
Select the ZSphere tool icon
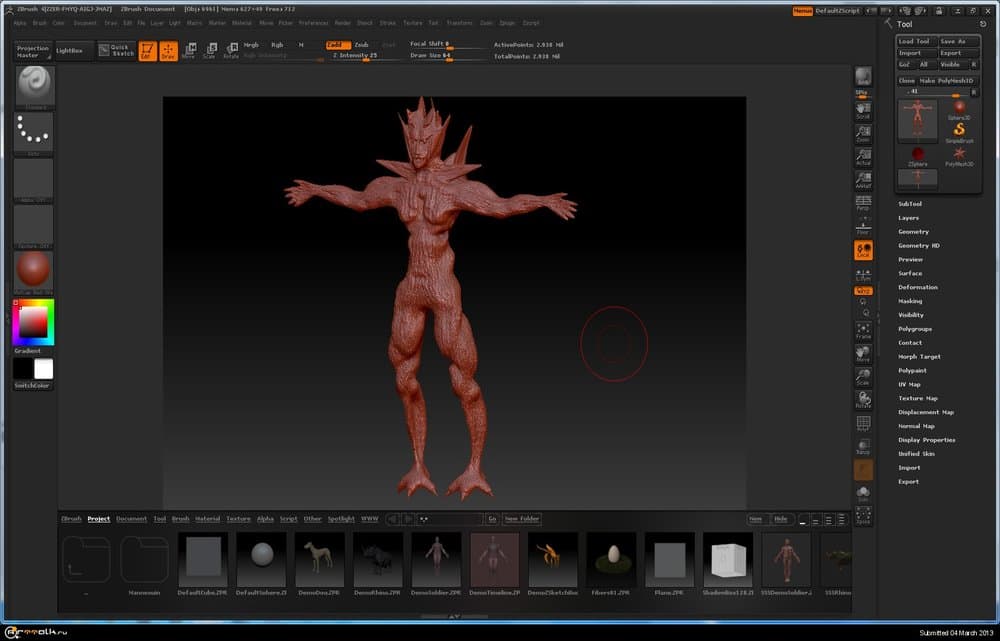917,153
